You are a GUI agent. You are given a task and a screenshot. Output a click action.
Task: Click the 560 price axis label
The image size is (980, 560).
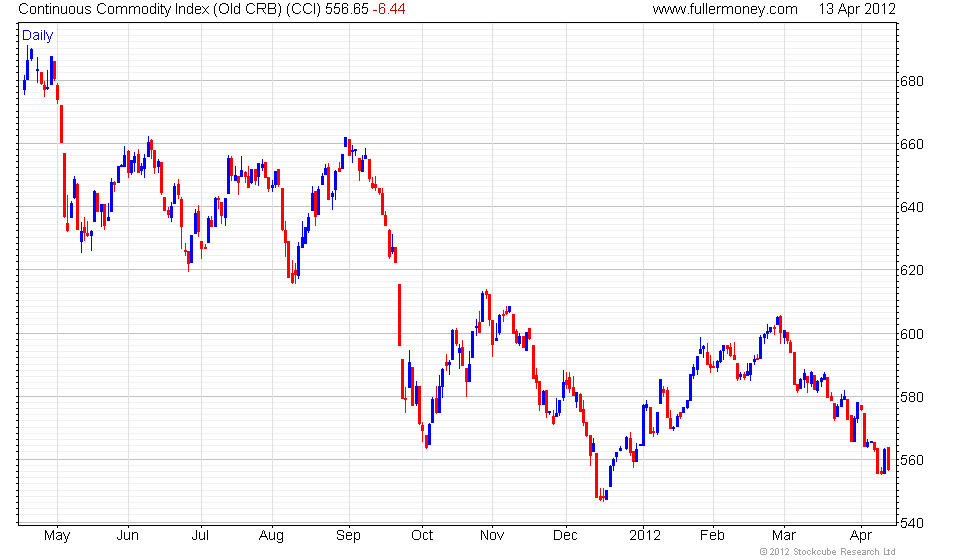click(911, 460)
